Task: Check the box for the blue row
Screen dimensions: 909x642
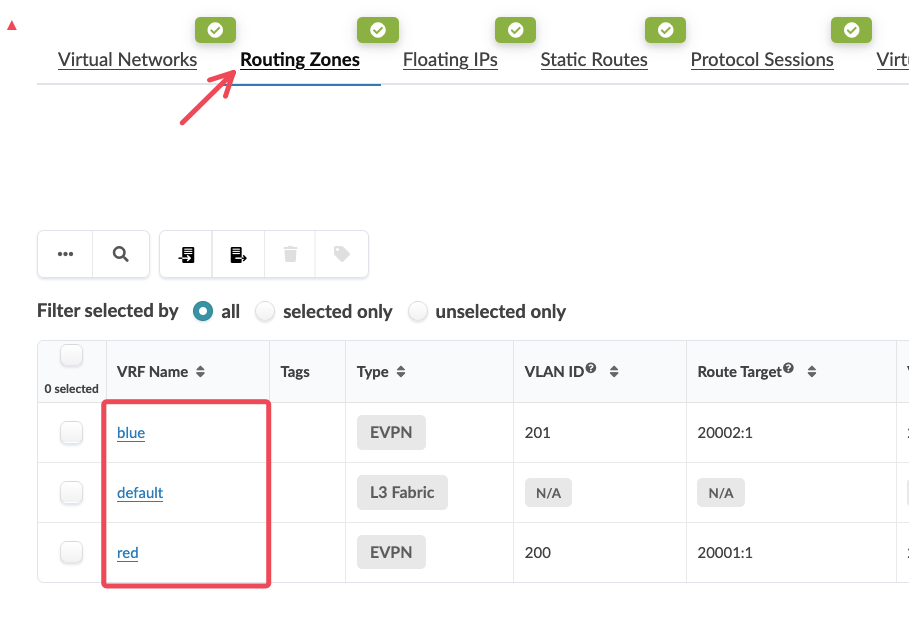Action: click(71, 433)
